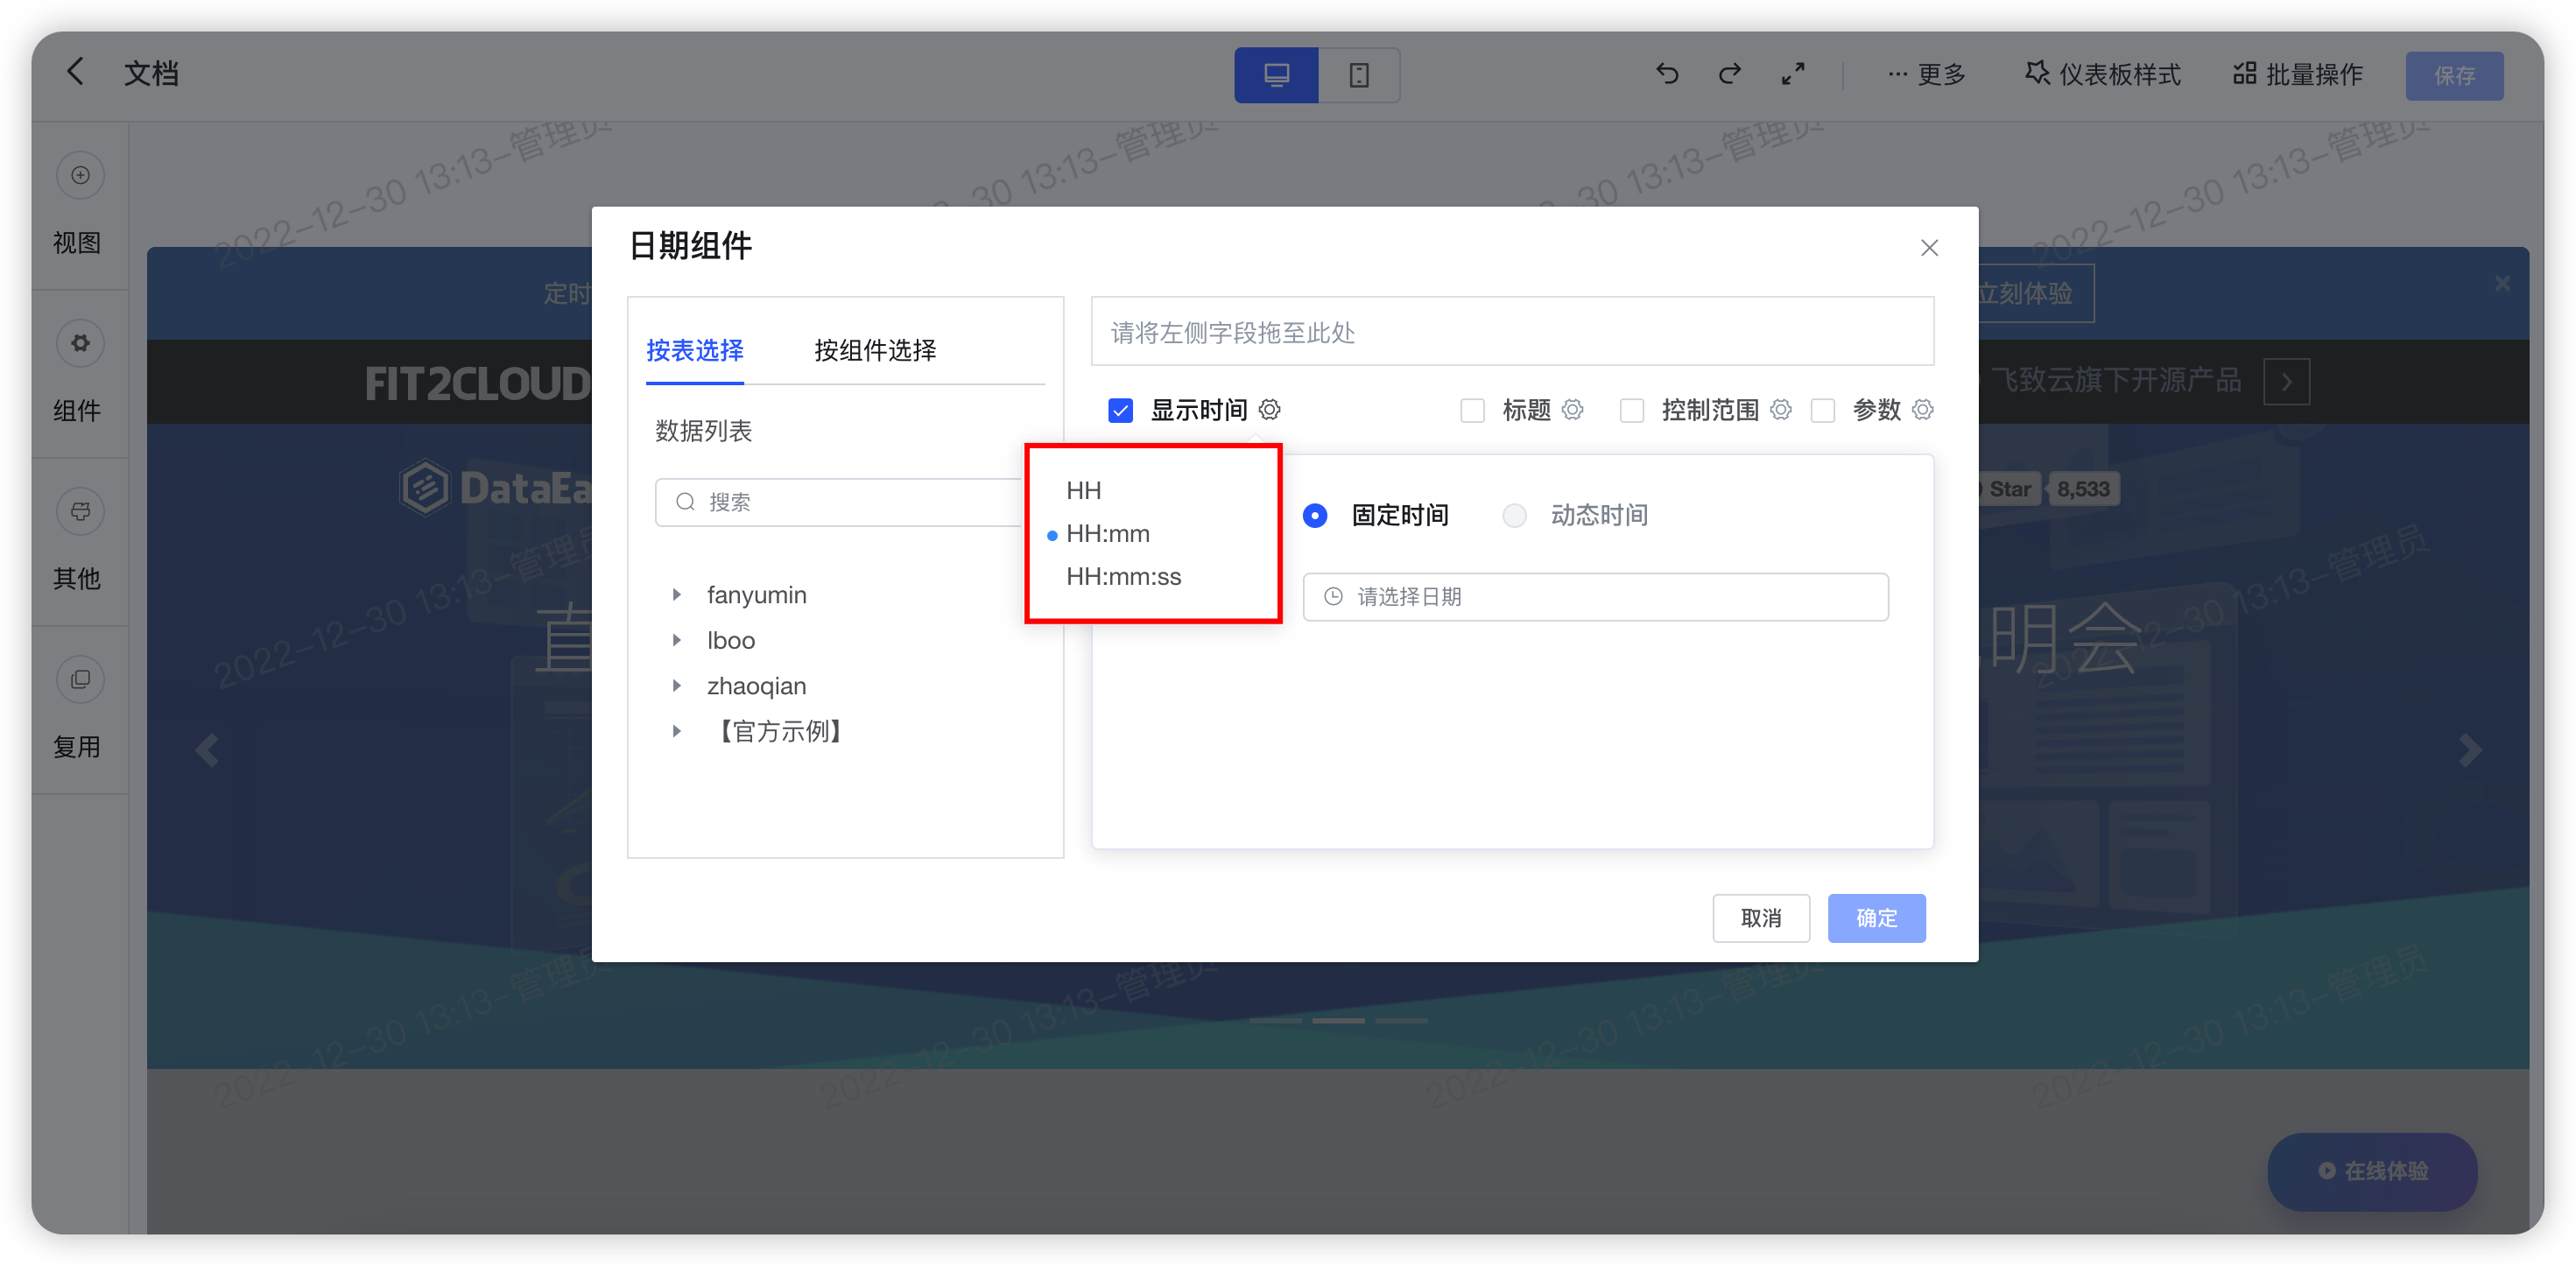Expand the 【官方示例】 node

pos(678,730)
